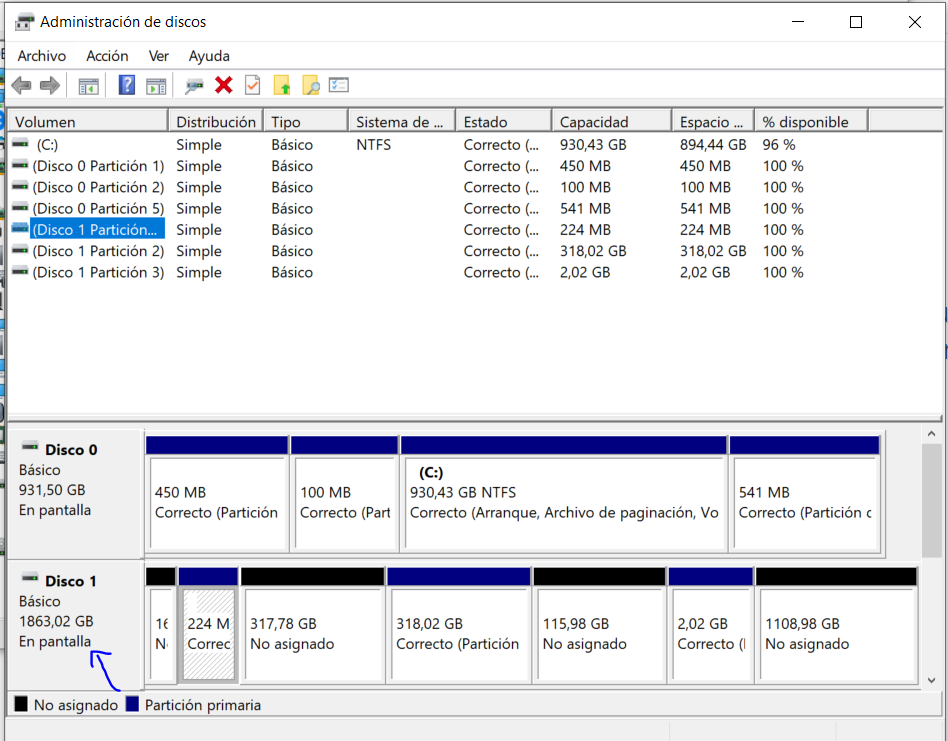Click the scroll down arrow in disk pane
The image size is (948, 741).
coord(931,680)
